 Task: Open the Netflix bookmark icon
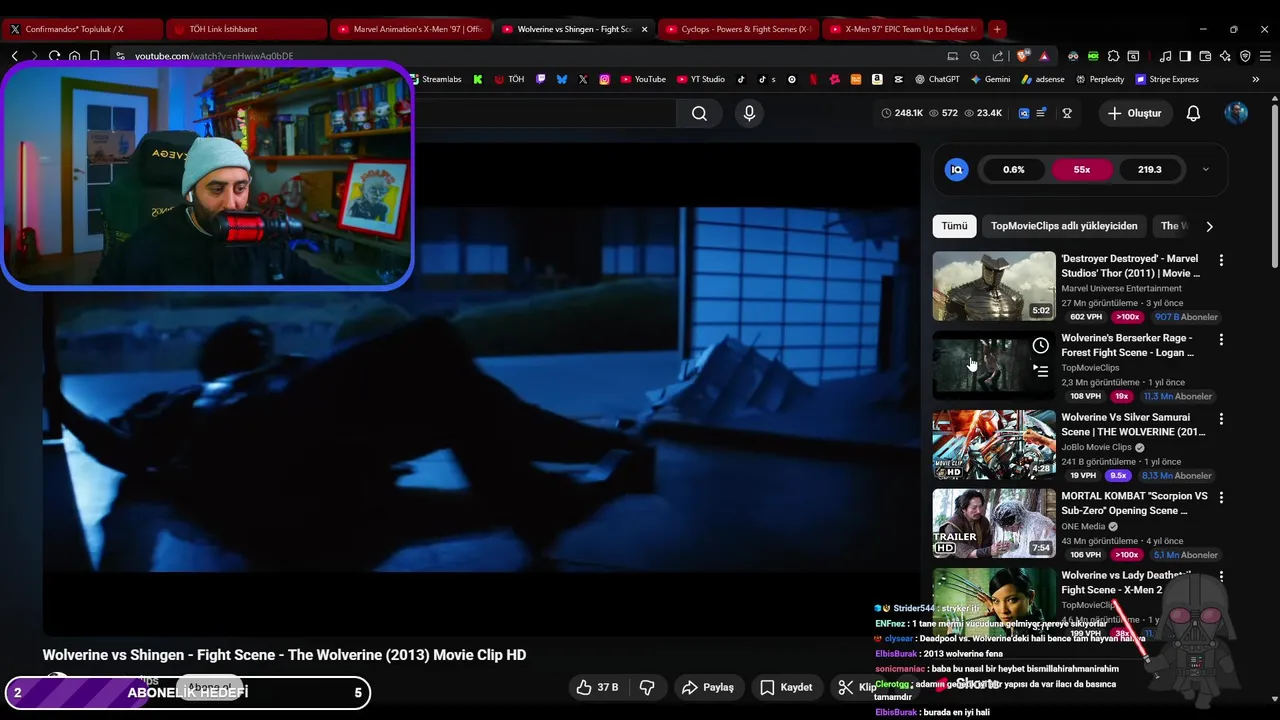click(813, 79)
